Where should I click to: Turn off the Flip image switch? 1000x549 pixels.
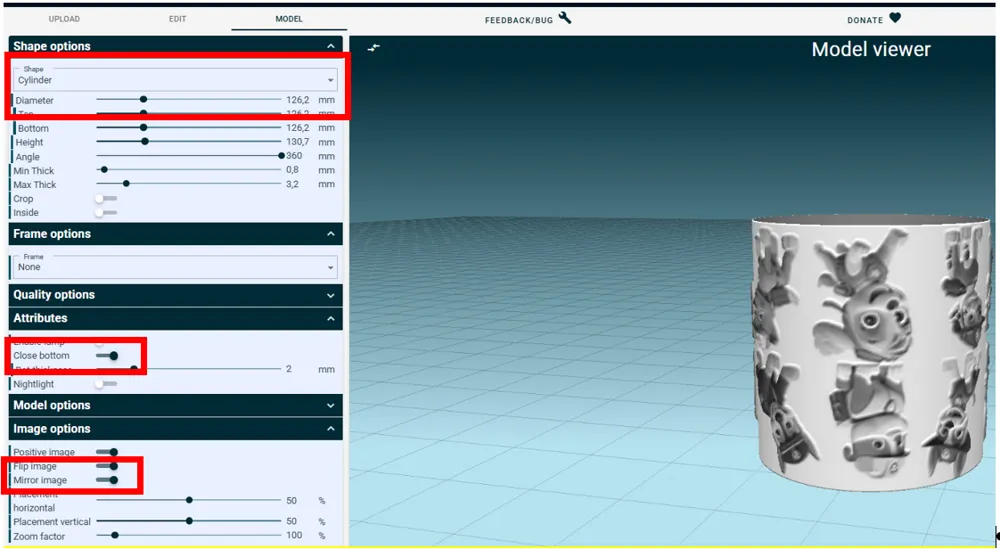[107, 466]
